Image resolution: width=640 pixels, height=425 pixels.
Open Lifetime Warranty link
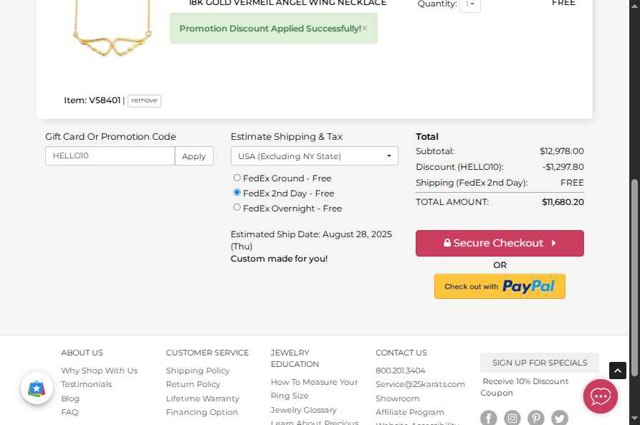tap(202, 398)
